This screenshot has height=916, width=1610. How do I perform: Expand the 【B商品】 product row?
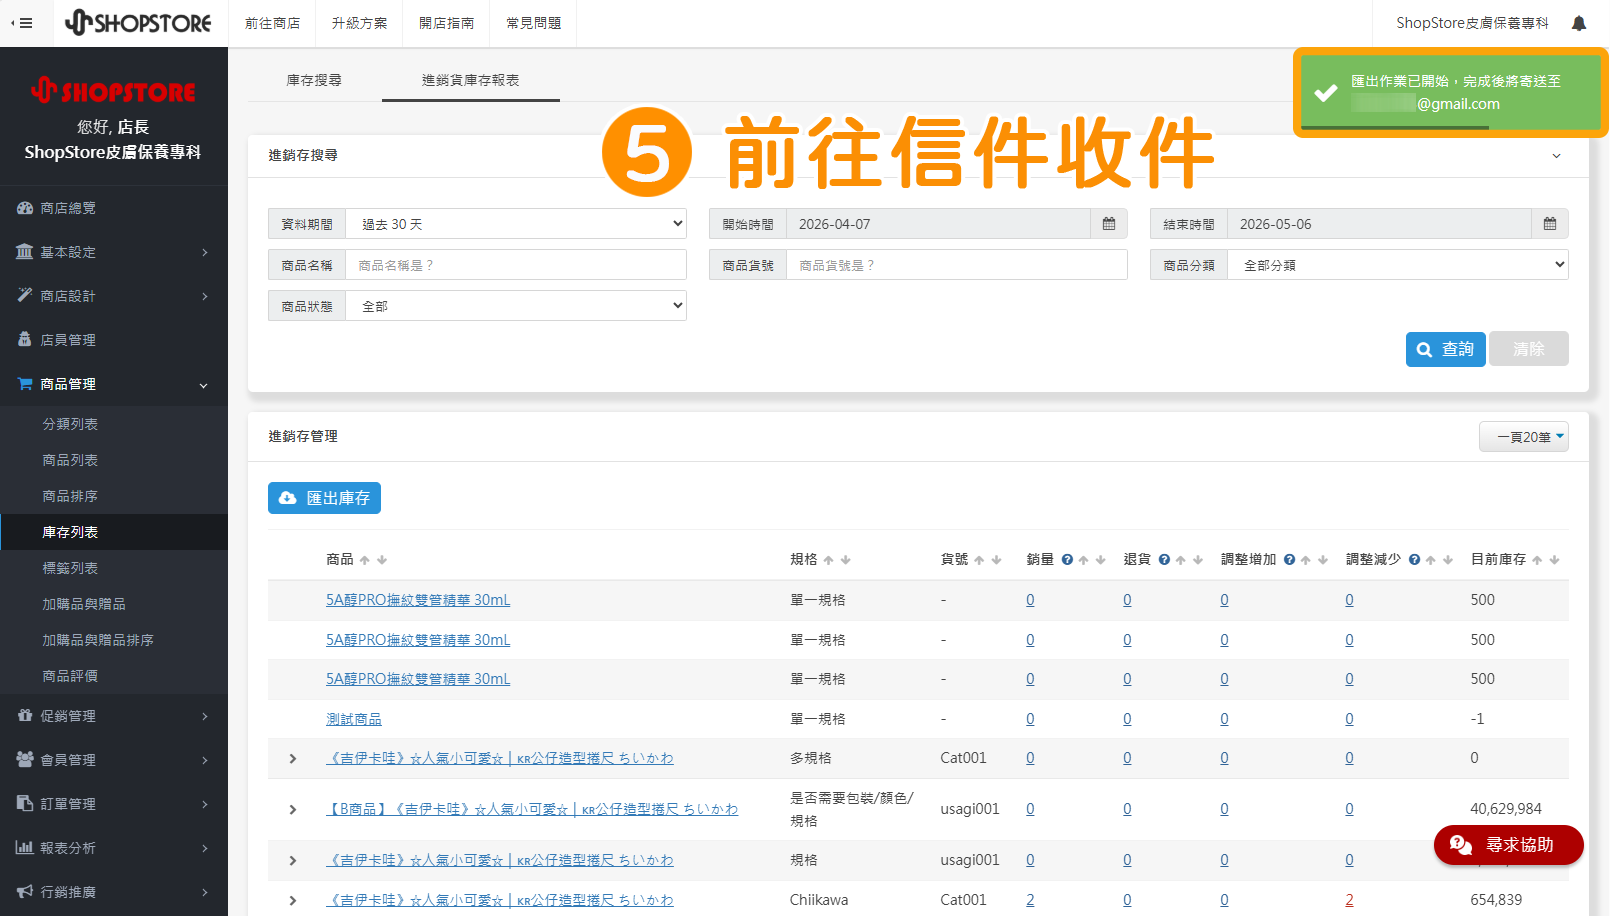pyautogui.click(x=293, y=809)
